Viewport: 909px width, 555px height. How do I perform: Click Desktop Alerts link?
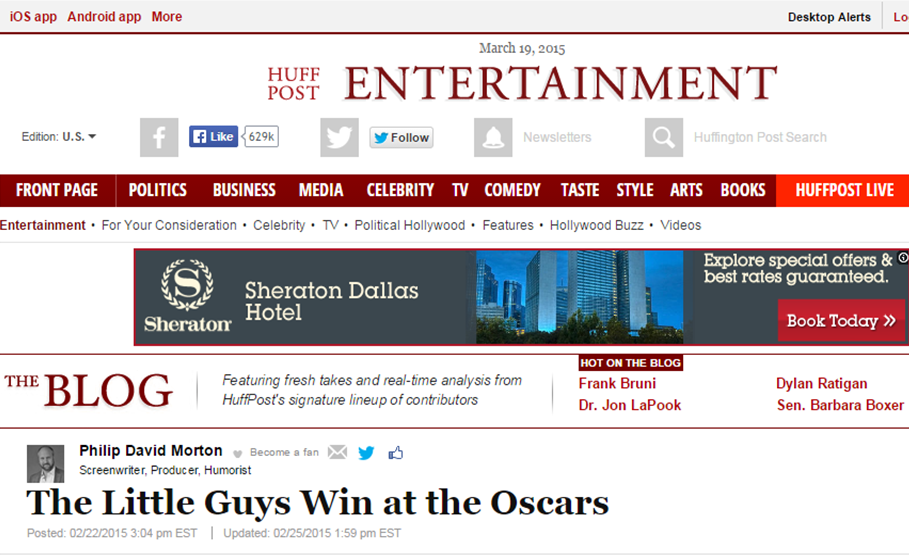click(x=829, y=17)
